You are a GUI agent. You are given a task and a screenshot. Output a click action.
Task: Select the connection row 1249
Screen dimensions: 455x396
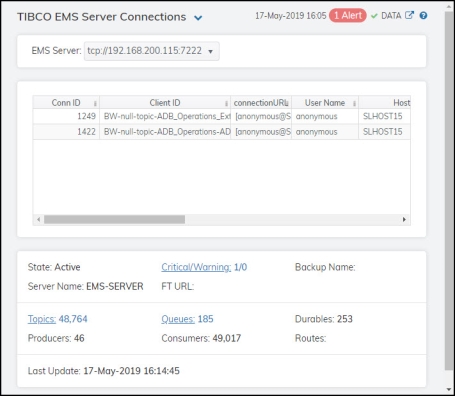(222, 116)
